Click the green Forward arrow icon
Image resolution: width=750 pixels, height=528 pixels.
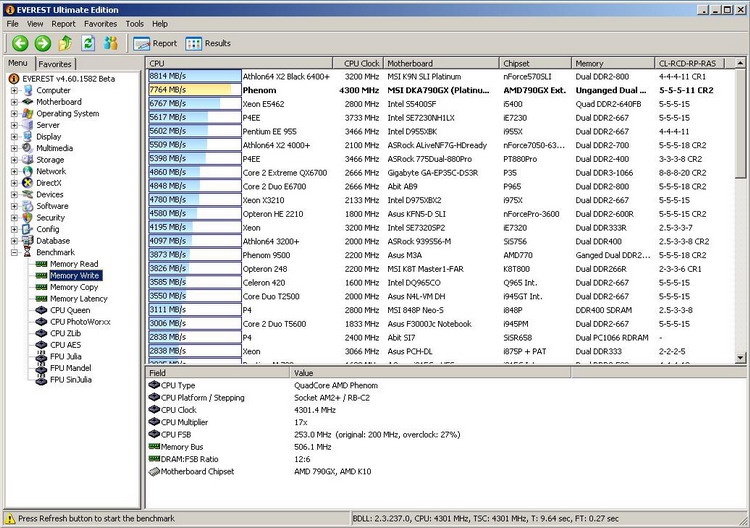(x=43, y=44)
